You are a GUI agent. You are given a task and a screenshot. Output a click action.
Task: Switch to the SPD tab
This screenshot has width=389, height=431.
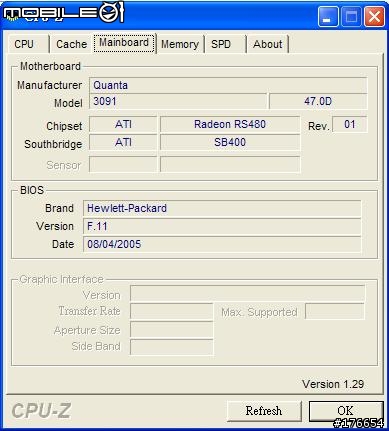click(225, 44)
